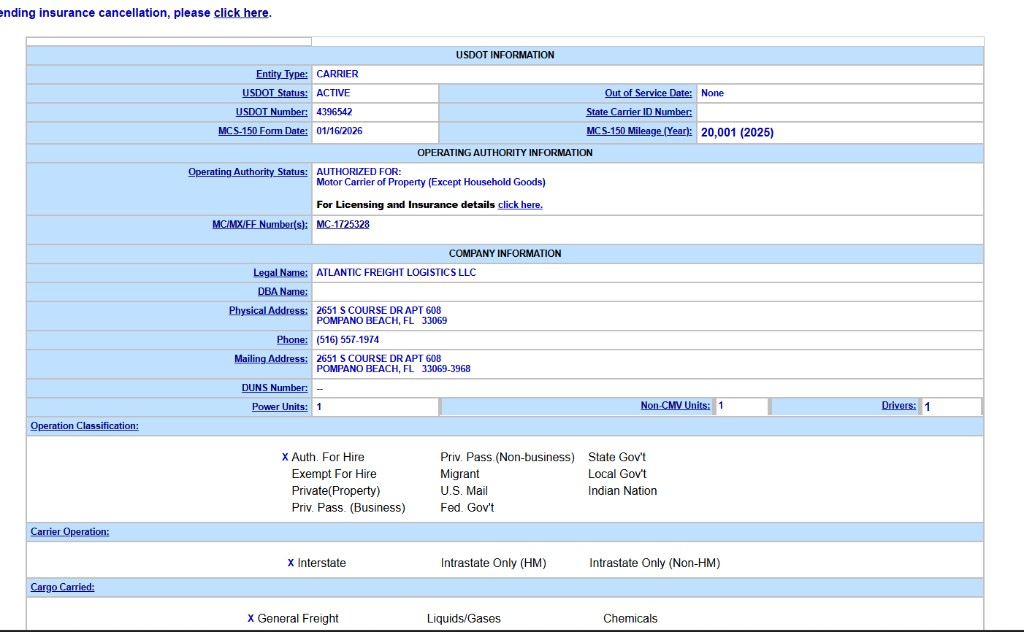Click the Liquids/Gases cargo entry
The width and height of the screenshot is (1024, 632).
coord(464,618)
